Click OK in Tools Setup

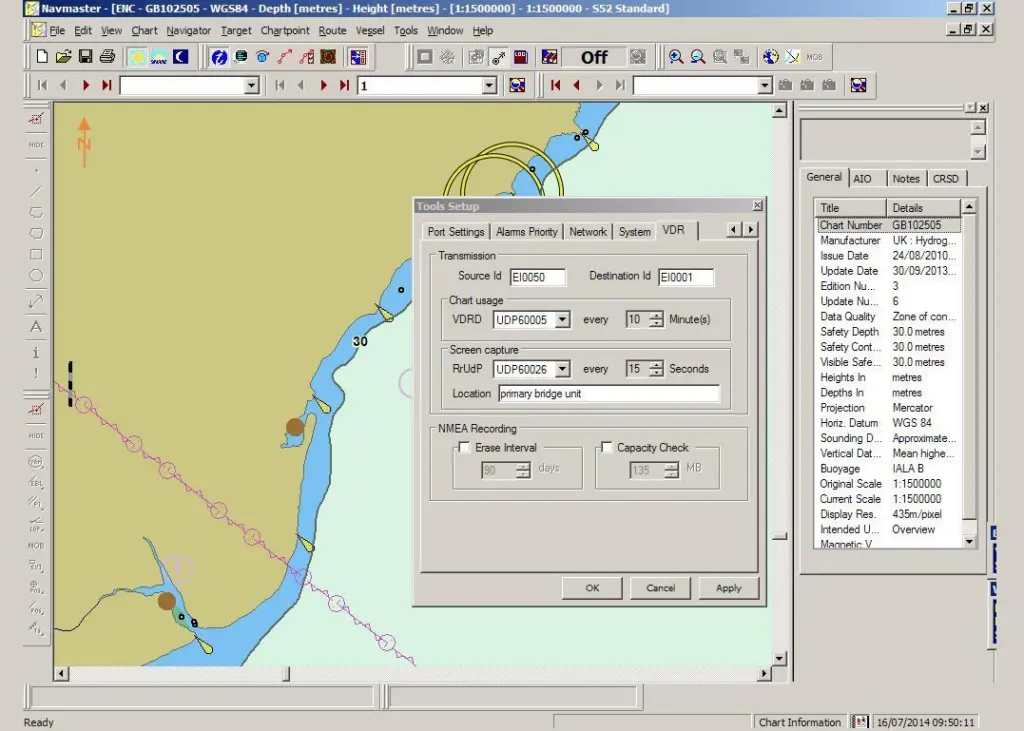click(x=592, y=588)
